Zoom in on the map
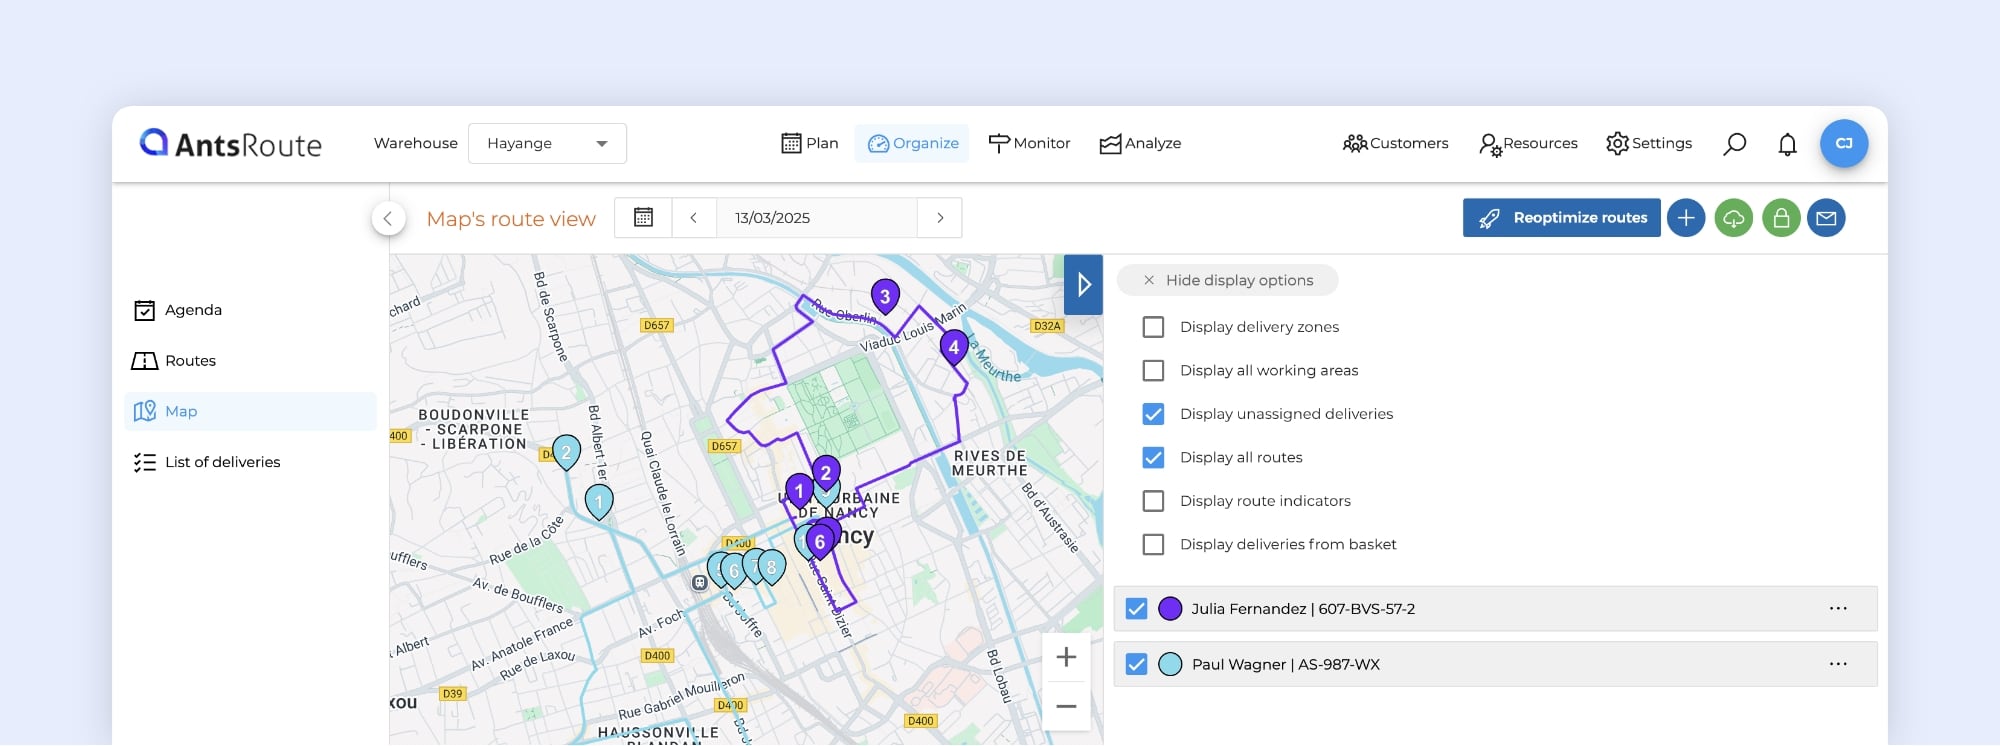The height and width of the screenshot is (746, 2000). pyautogui.click(x=1066, y=657)
